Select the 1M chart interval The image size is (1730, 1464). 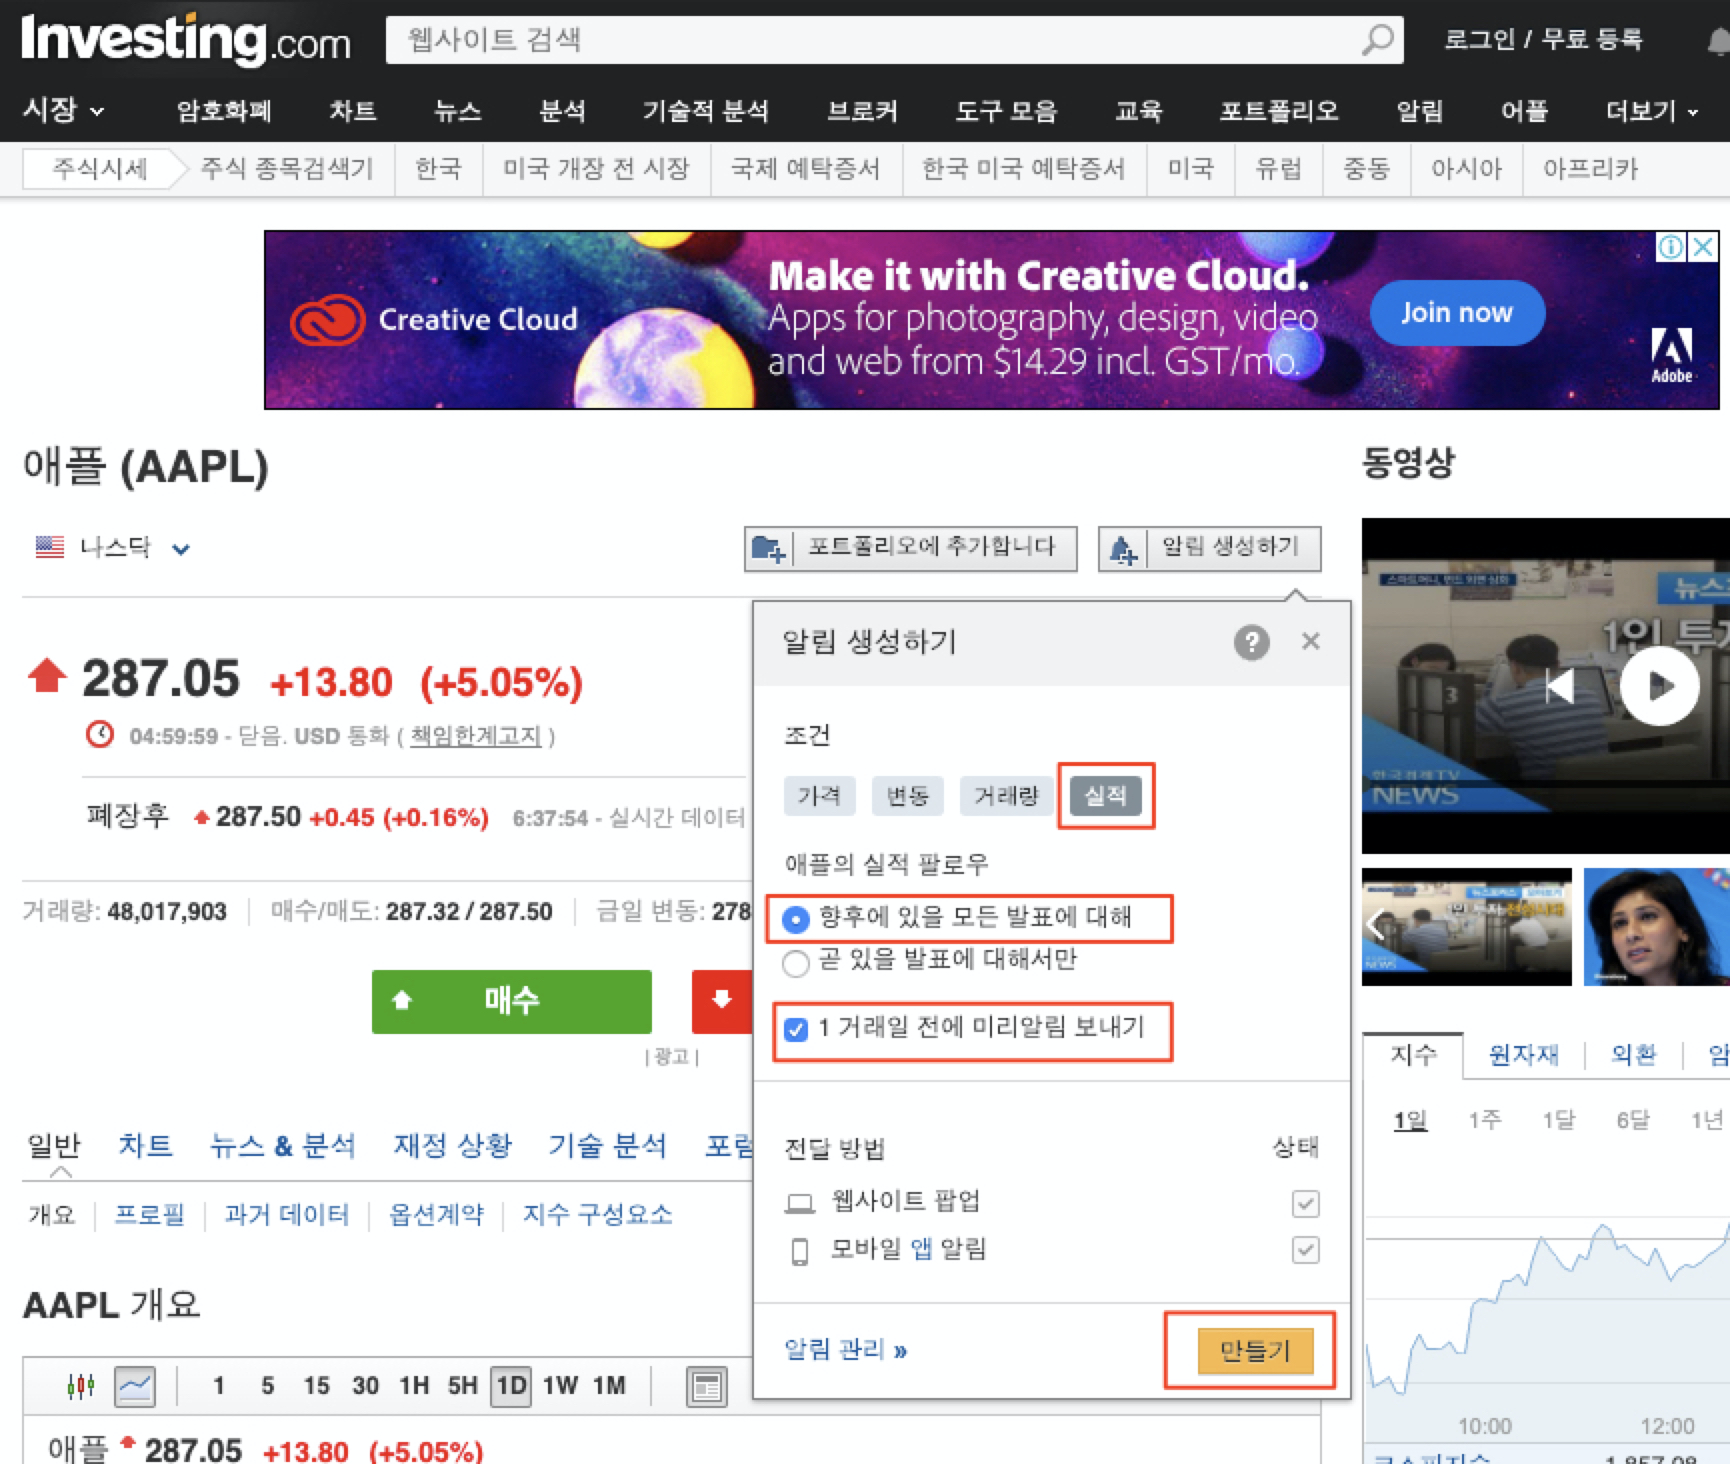[x=609, y=1386]
